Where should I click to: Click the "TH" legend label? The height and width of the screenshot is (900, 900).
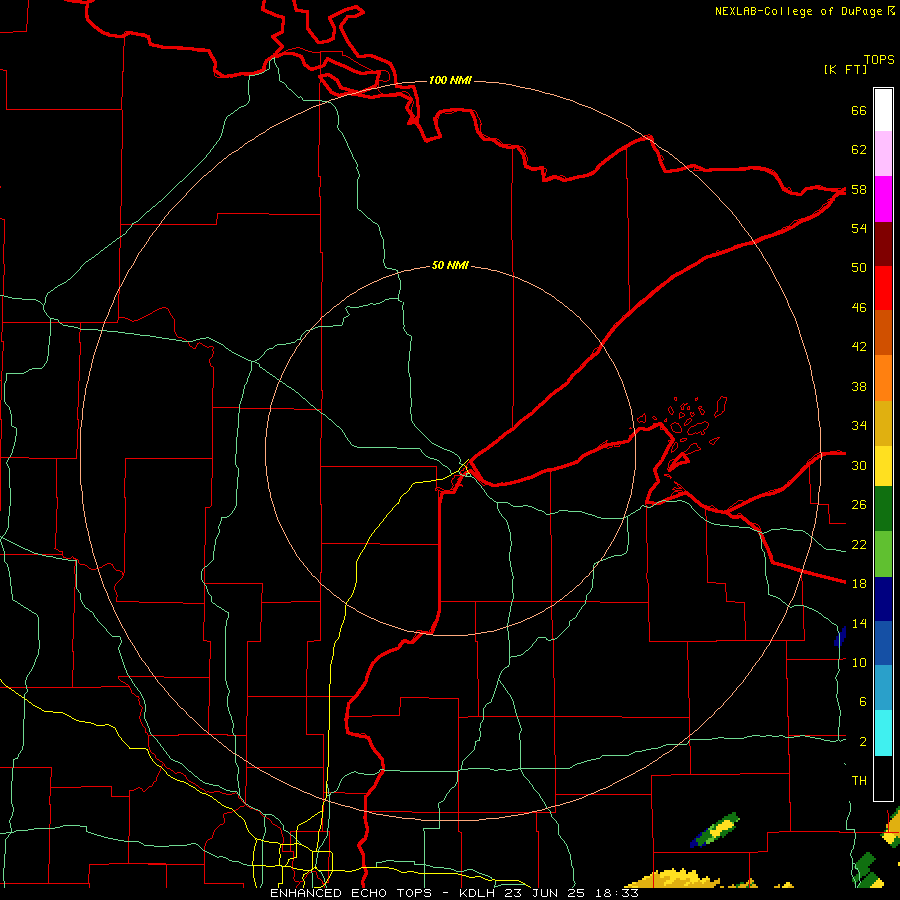859,781
